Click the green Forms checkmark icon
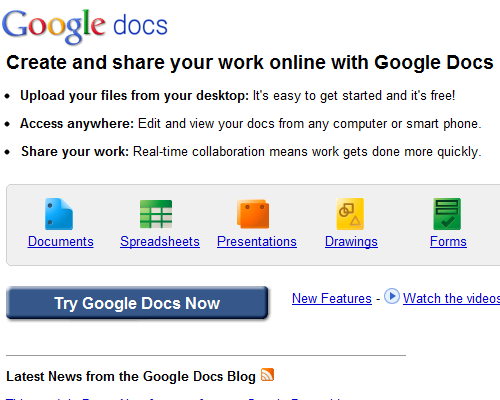The width and height of the screenshot is (500, 400). 447,214
